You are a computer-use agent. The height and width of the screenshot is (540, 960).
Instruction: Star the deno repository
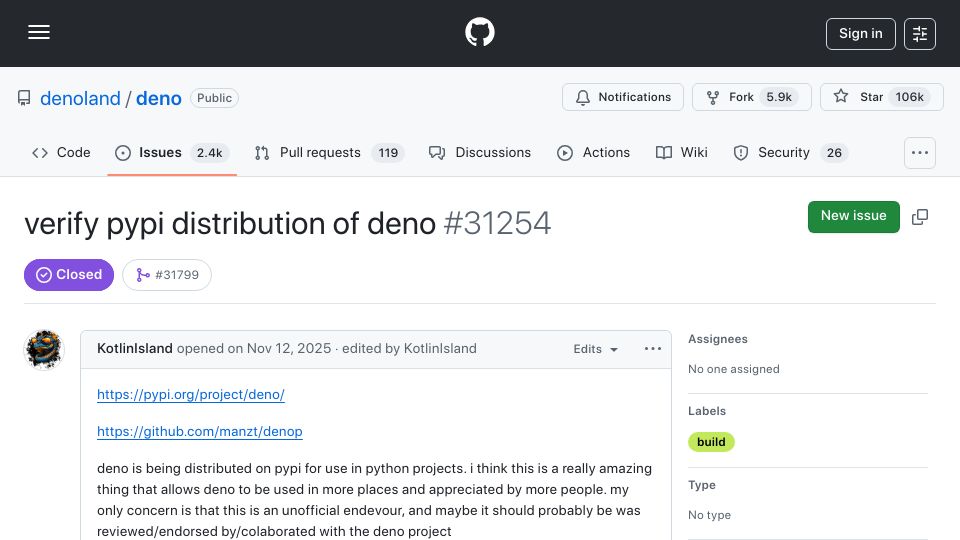tap(881, 97)
